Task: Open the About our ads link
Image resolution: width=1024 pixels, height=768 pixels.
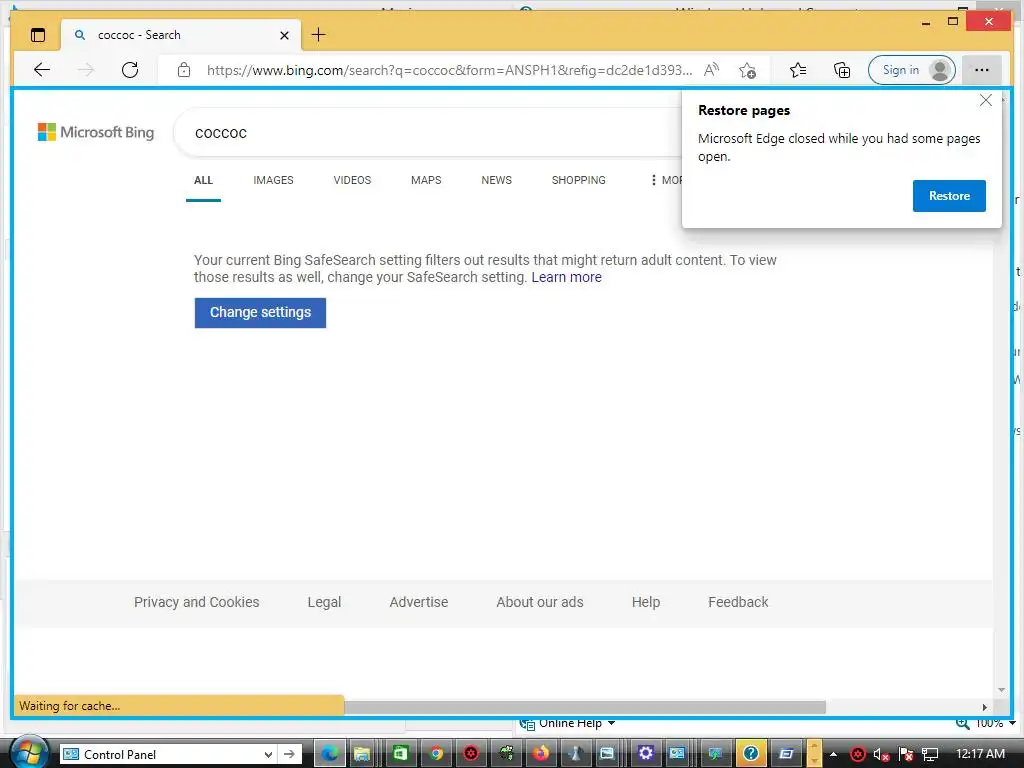Action: [539, 602]
